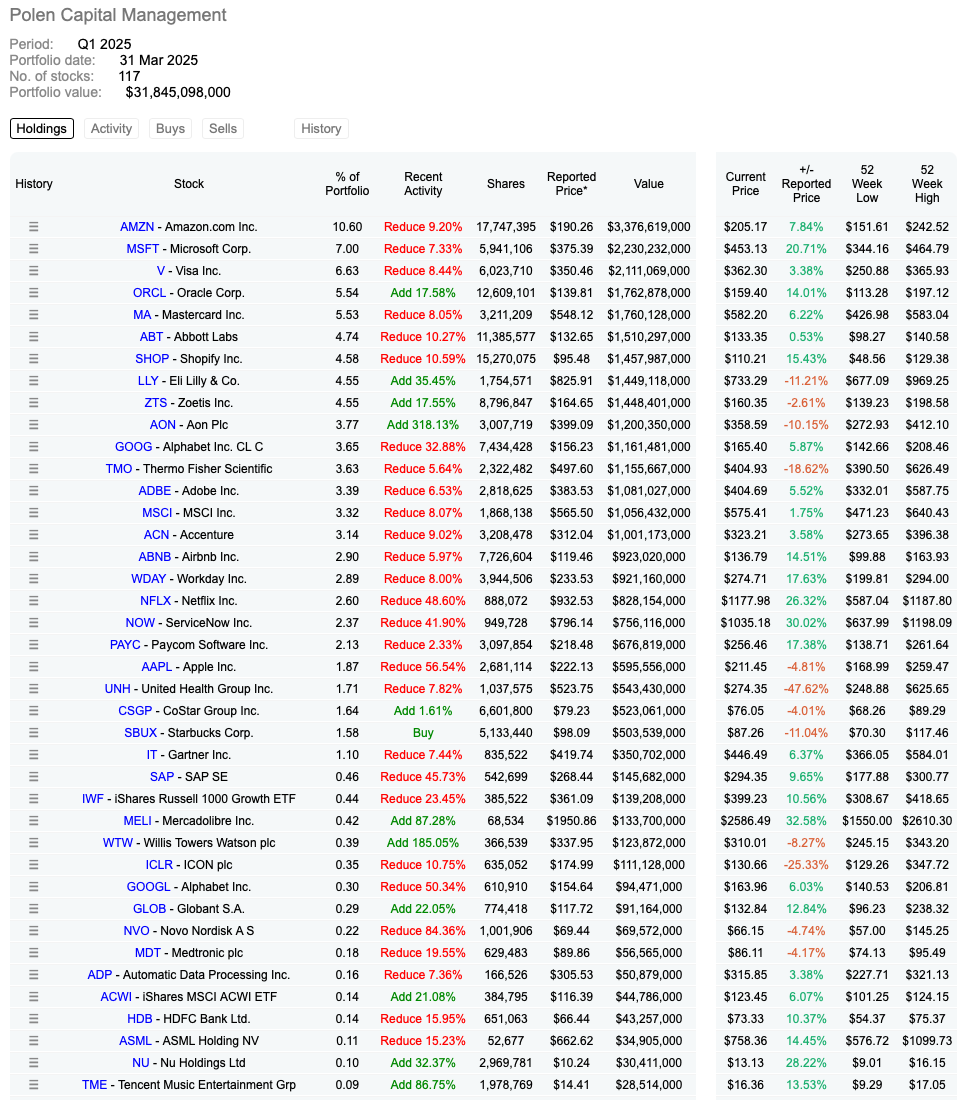
Task: Open history icon for the Zoetis row
Action: [x=34, y=403]
